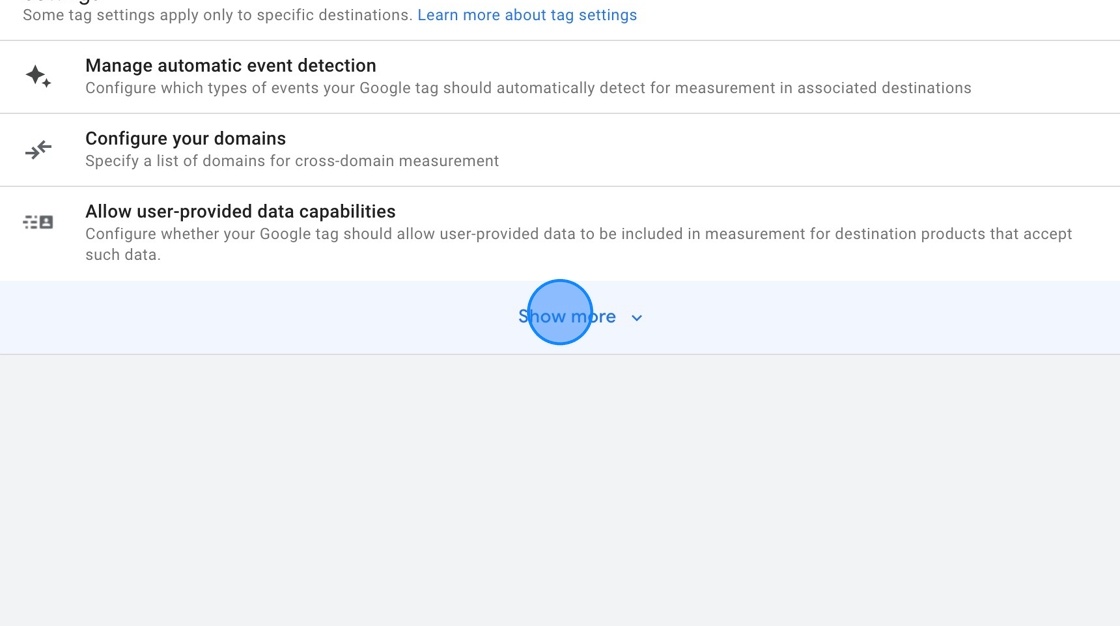Click the highlighted circle over Show more
The image size is (1120, 626).
[560, 313]
